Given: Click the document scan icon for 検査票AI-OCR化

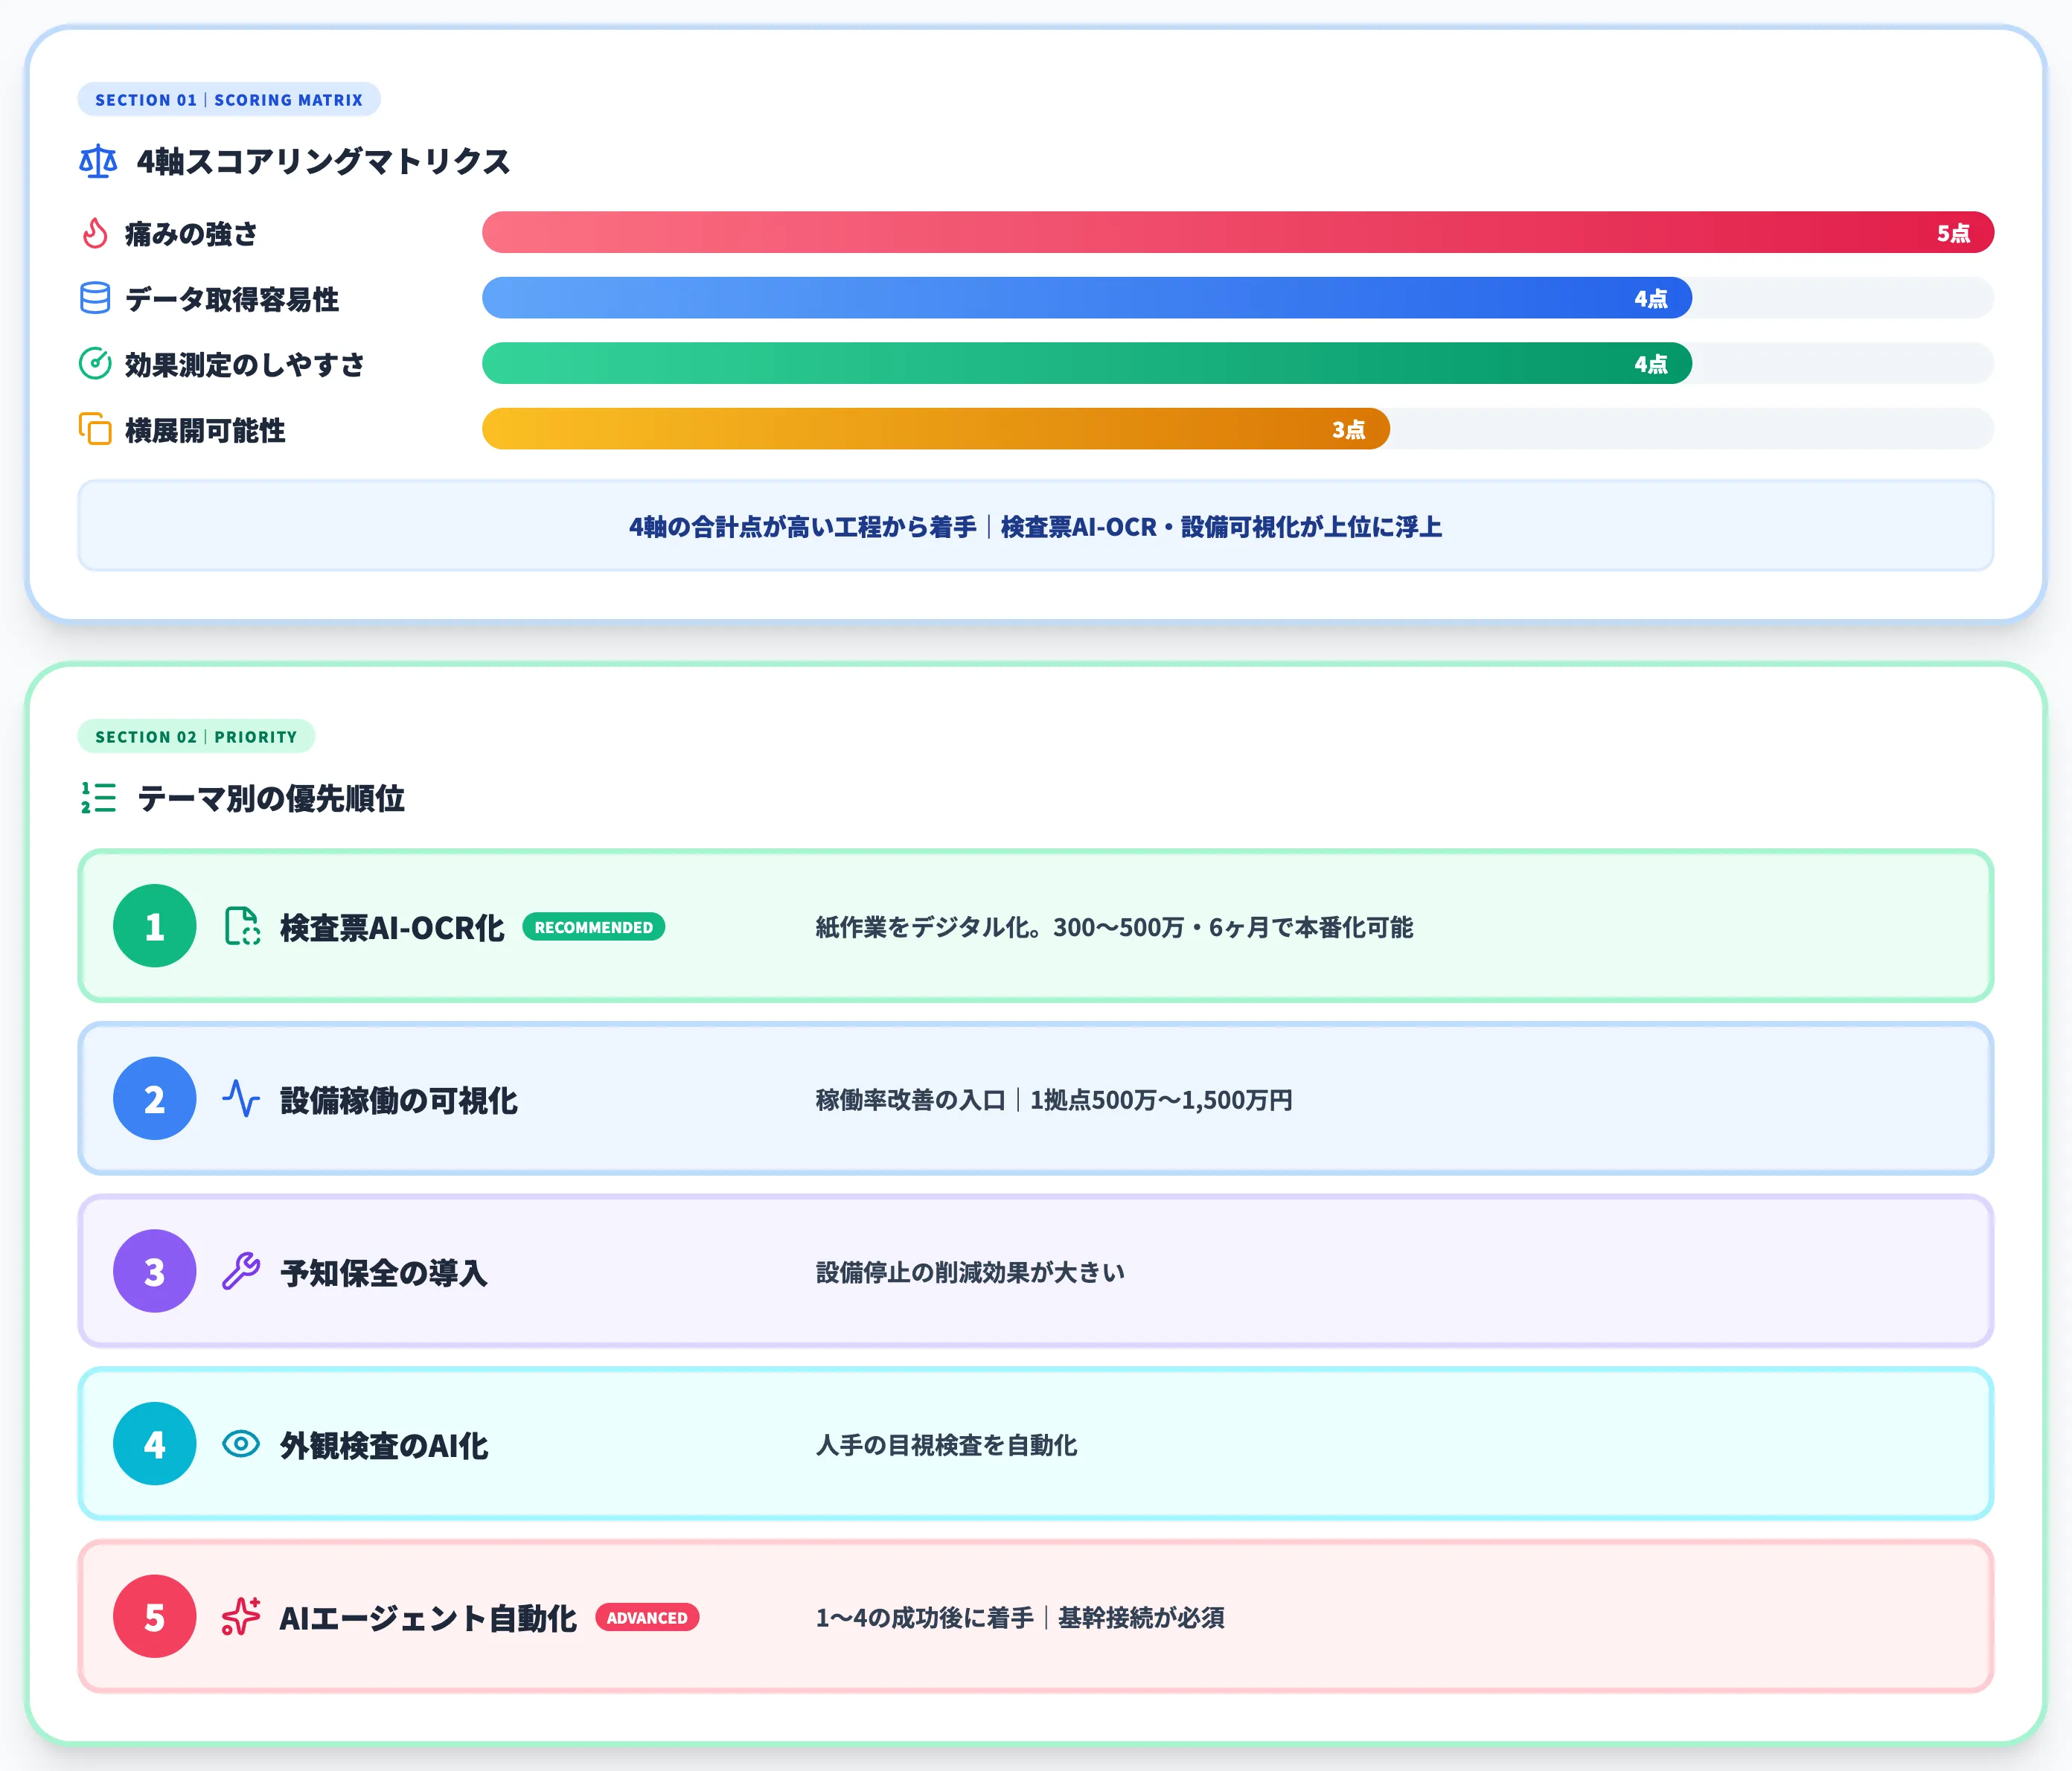Looking at the screenshot, I should pos(242,926).
